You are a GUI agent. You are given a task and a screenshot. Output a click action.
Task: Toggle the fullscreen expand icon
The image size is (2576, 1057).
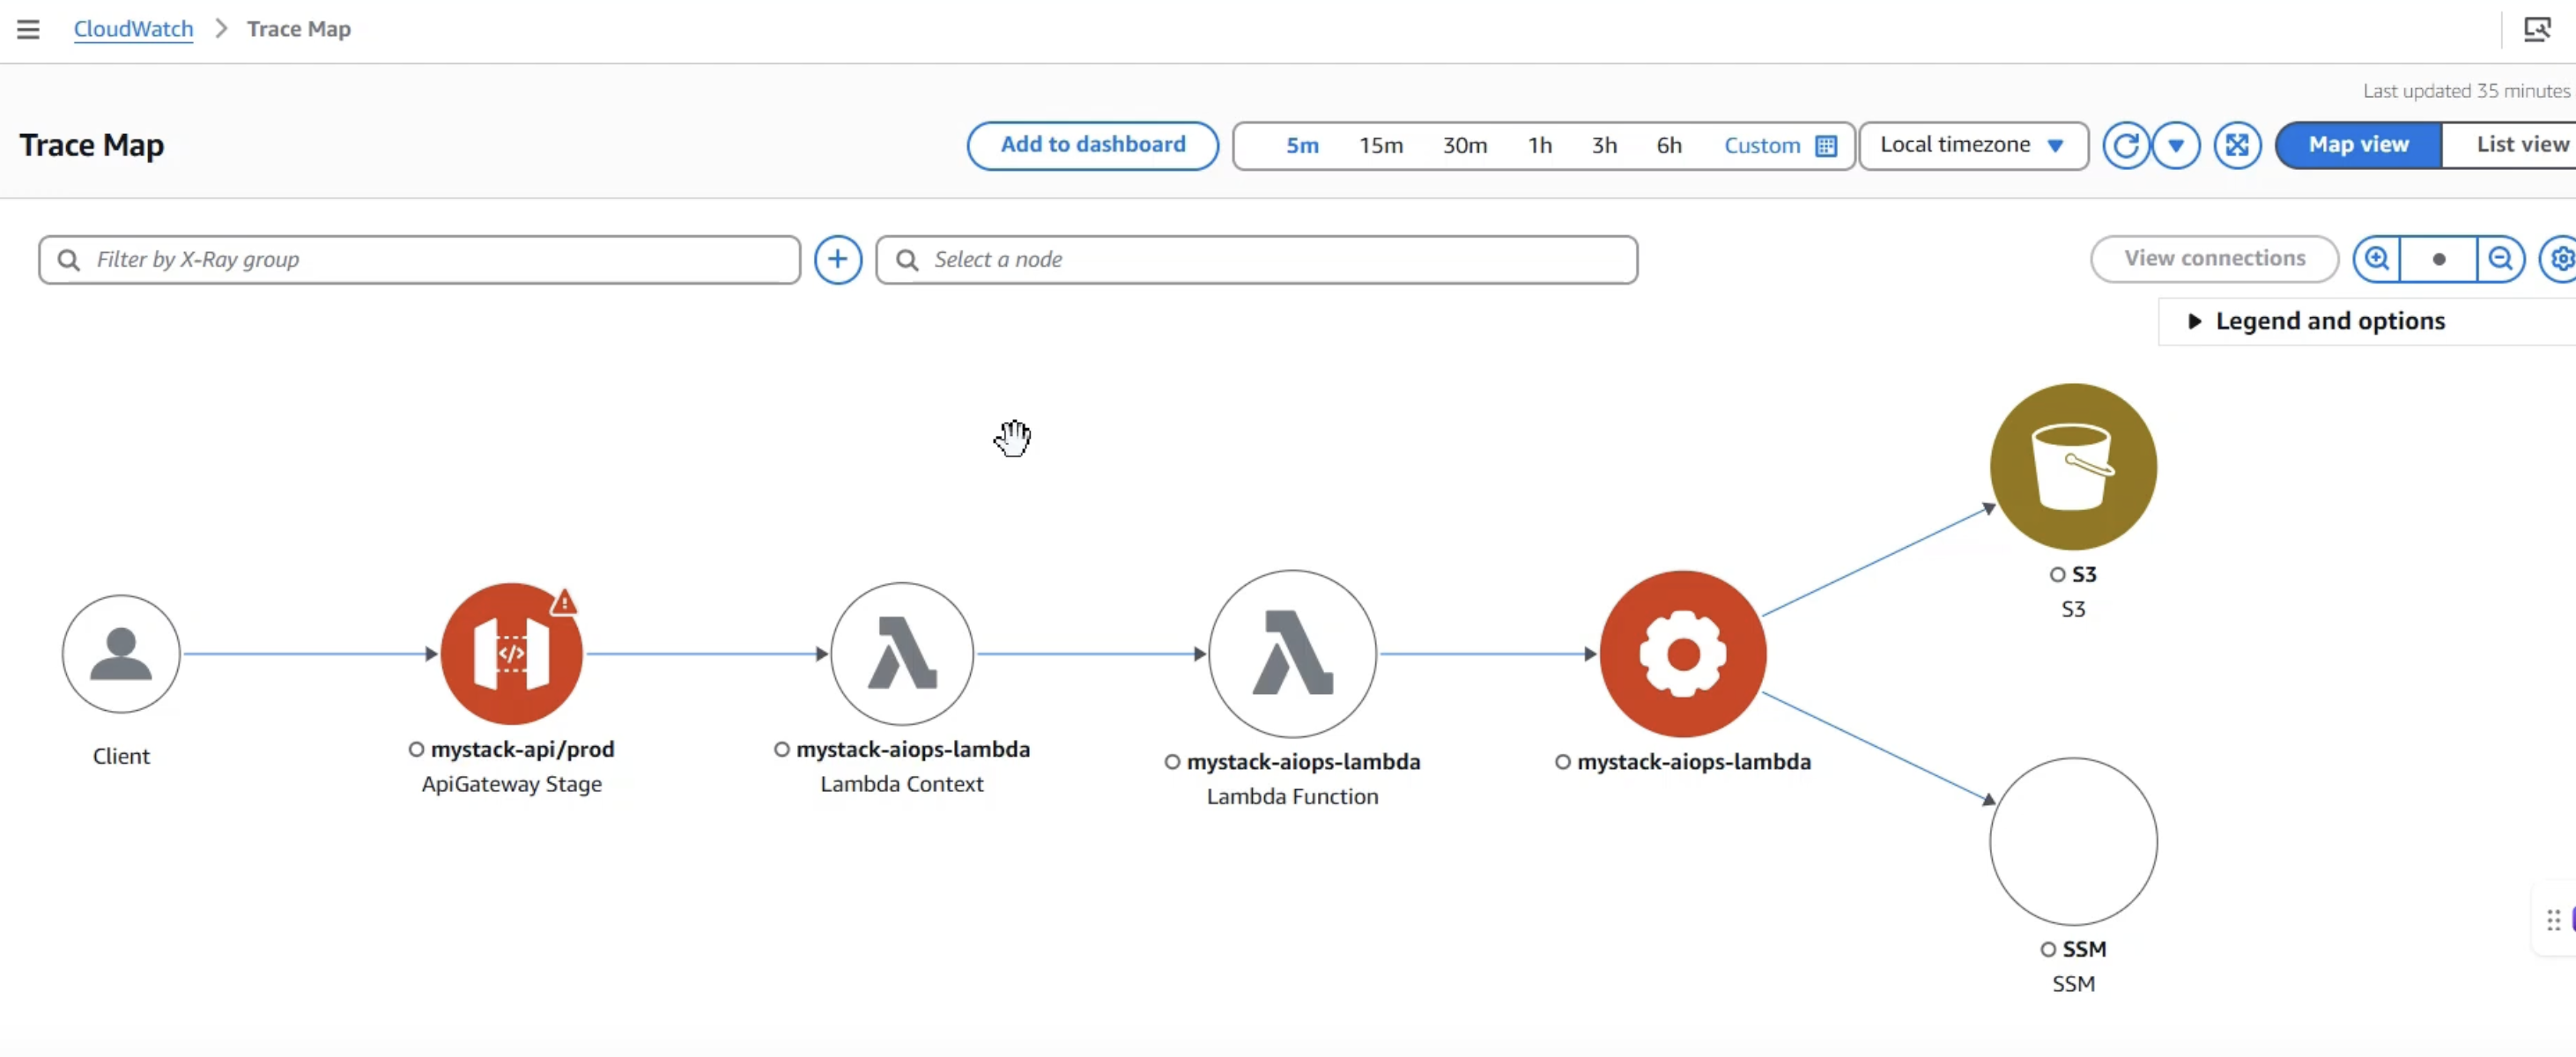[2236, 145]
